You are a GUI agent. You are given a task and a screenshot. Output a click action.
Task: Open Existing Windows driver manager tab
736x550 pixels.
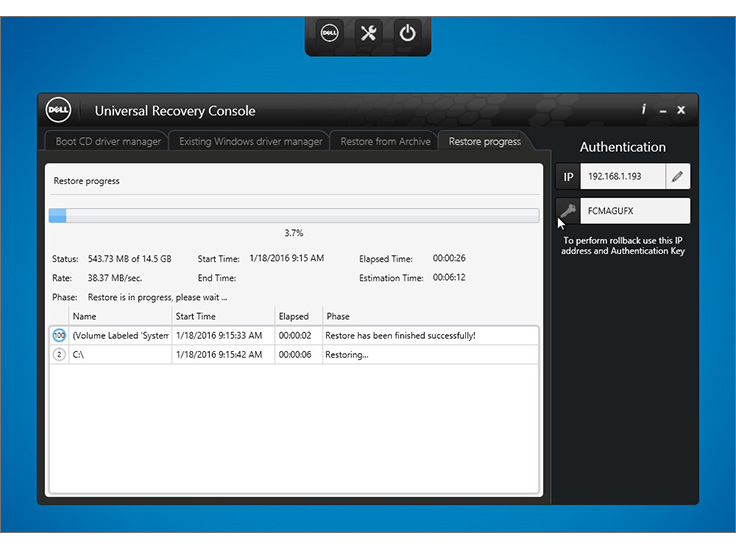pyautogui.click(x=250, y=141)
